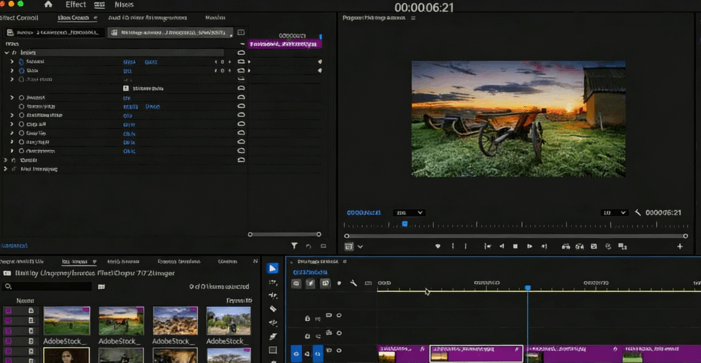
Task: Go to In point in Program Monitor
Action: (488, 246)
